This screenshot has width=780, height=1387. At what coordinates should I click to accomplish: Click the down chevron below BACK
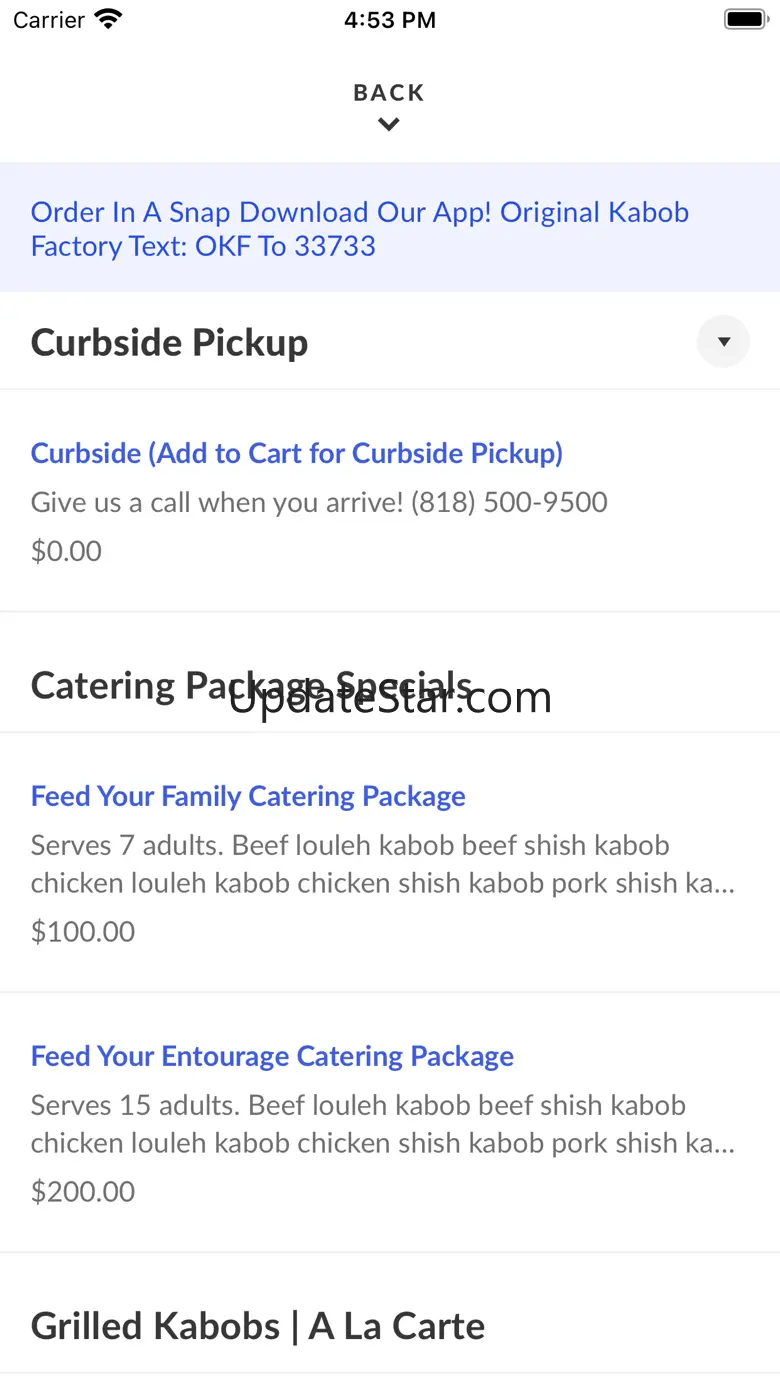click(x=389, y=125)
